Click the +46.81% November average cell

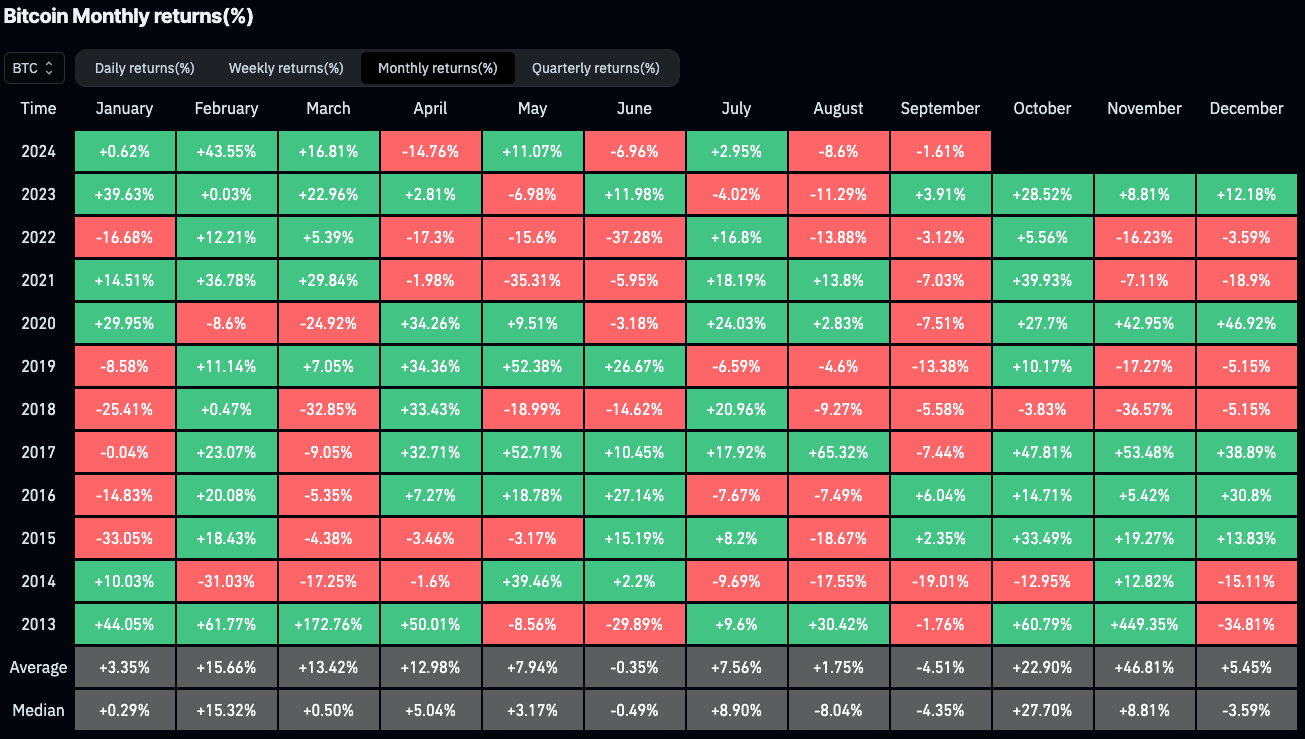coord(1145,667)
